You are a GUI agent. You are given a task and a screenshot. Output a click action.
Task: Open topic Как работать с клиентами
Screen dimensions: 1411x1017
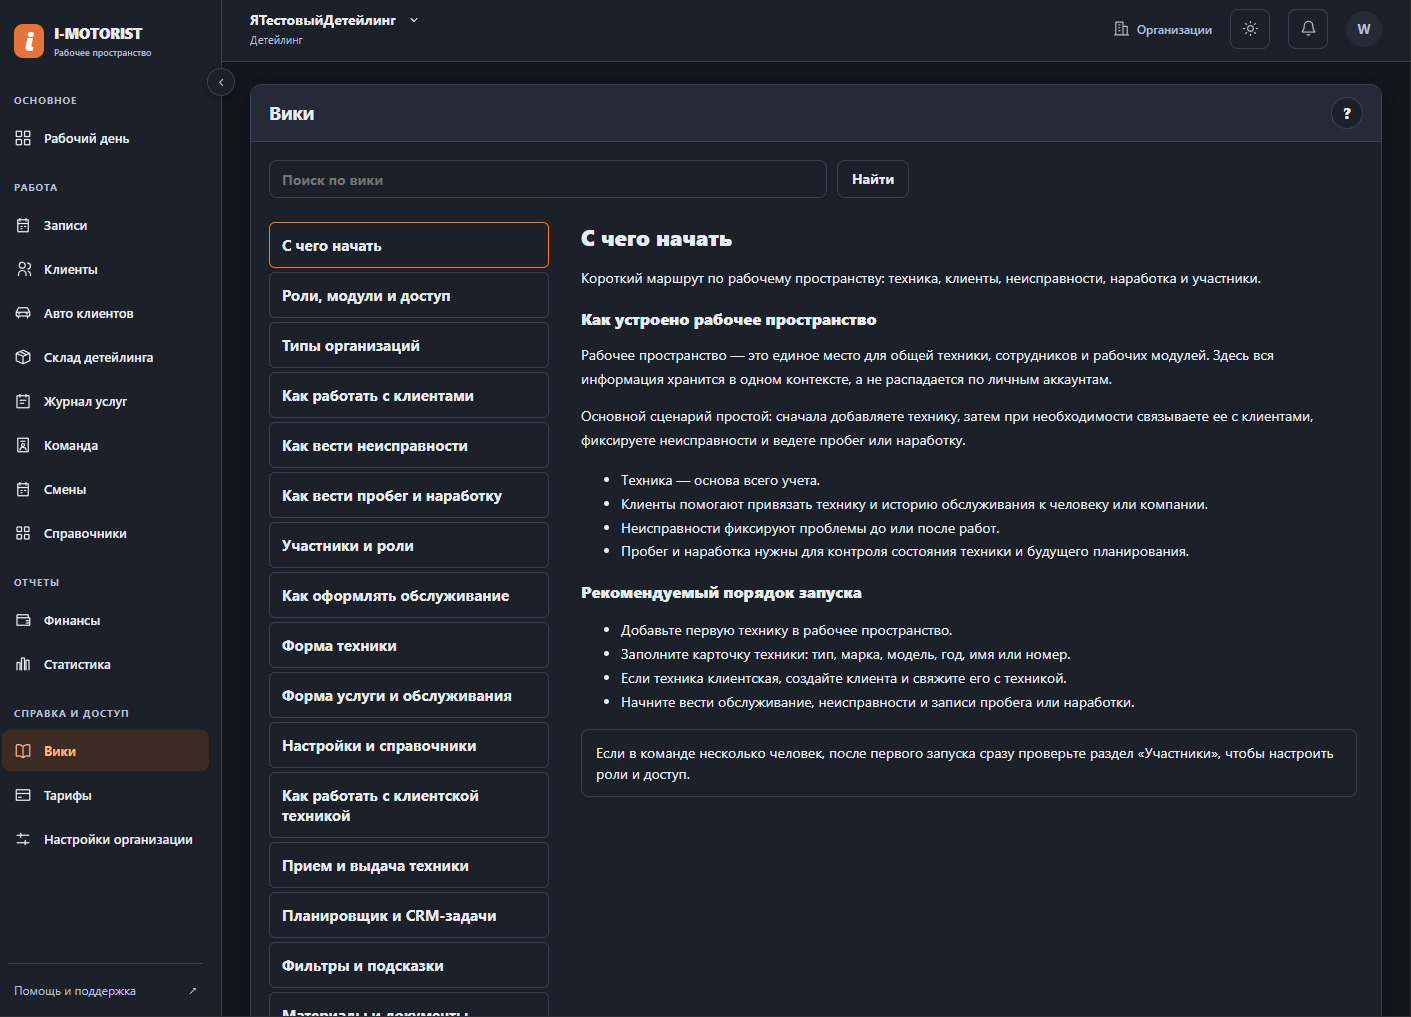(409, 395)
